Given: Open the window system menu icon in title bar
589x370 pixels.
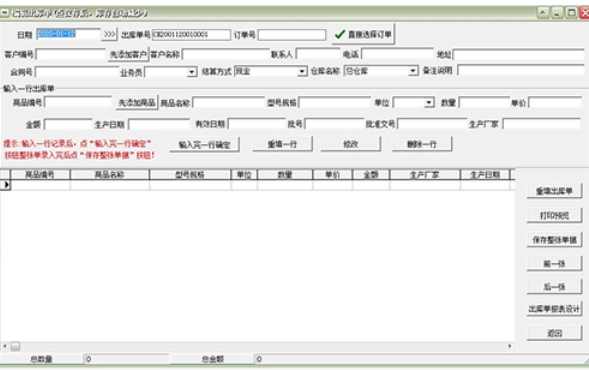Looking at the screenshot, I should 5,13.
